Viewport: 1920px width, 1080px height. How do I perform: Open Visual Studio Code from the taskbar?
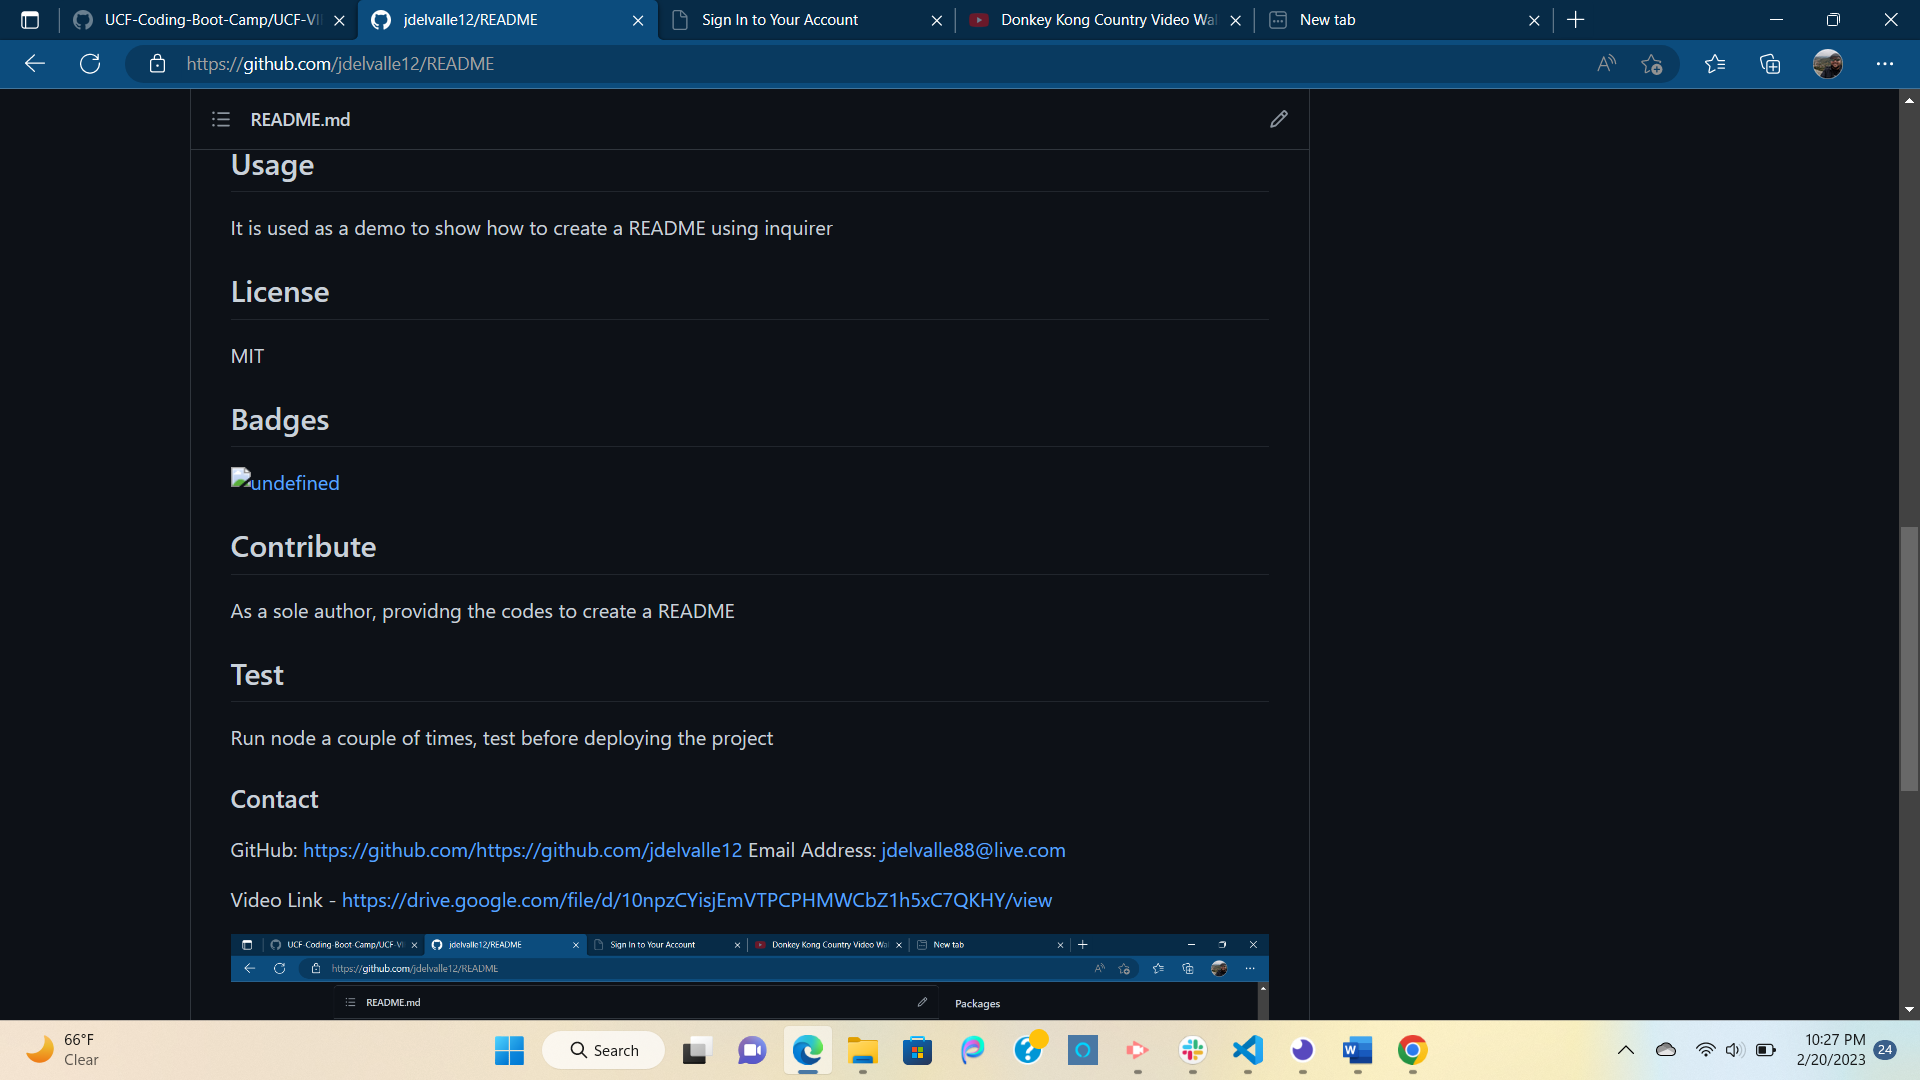pos(1247,1050)
